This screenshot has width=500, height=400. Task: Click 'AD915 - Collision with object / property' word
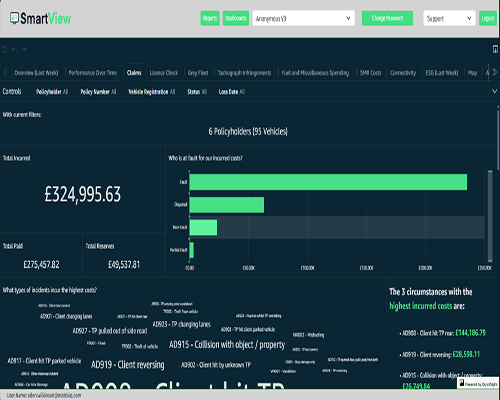pyautogui.click(x=227, y=345)
